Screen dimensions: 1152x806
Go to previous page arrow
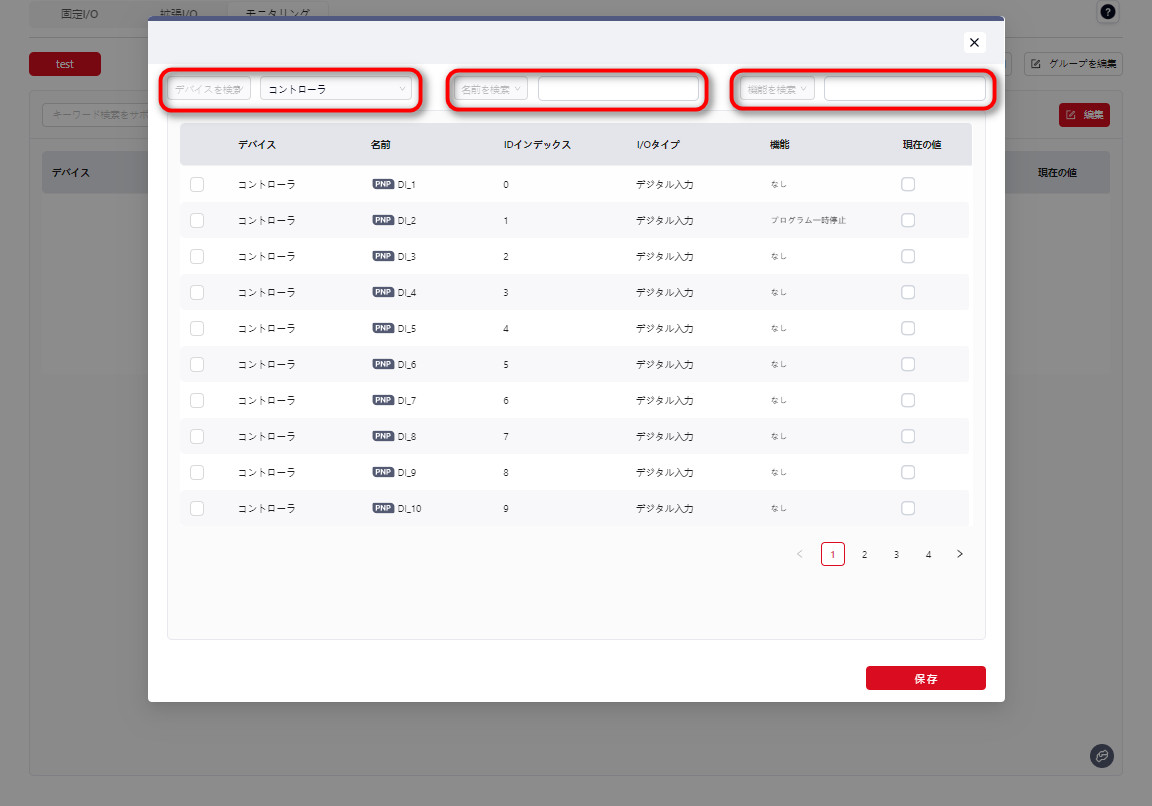(799, 554)
